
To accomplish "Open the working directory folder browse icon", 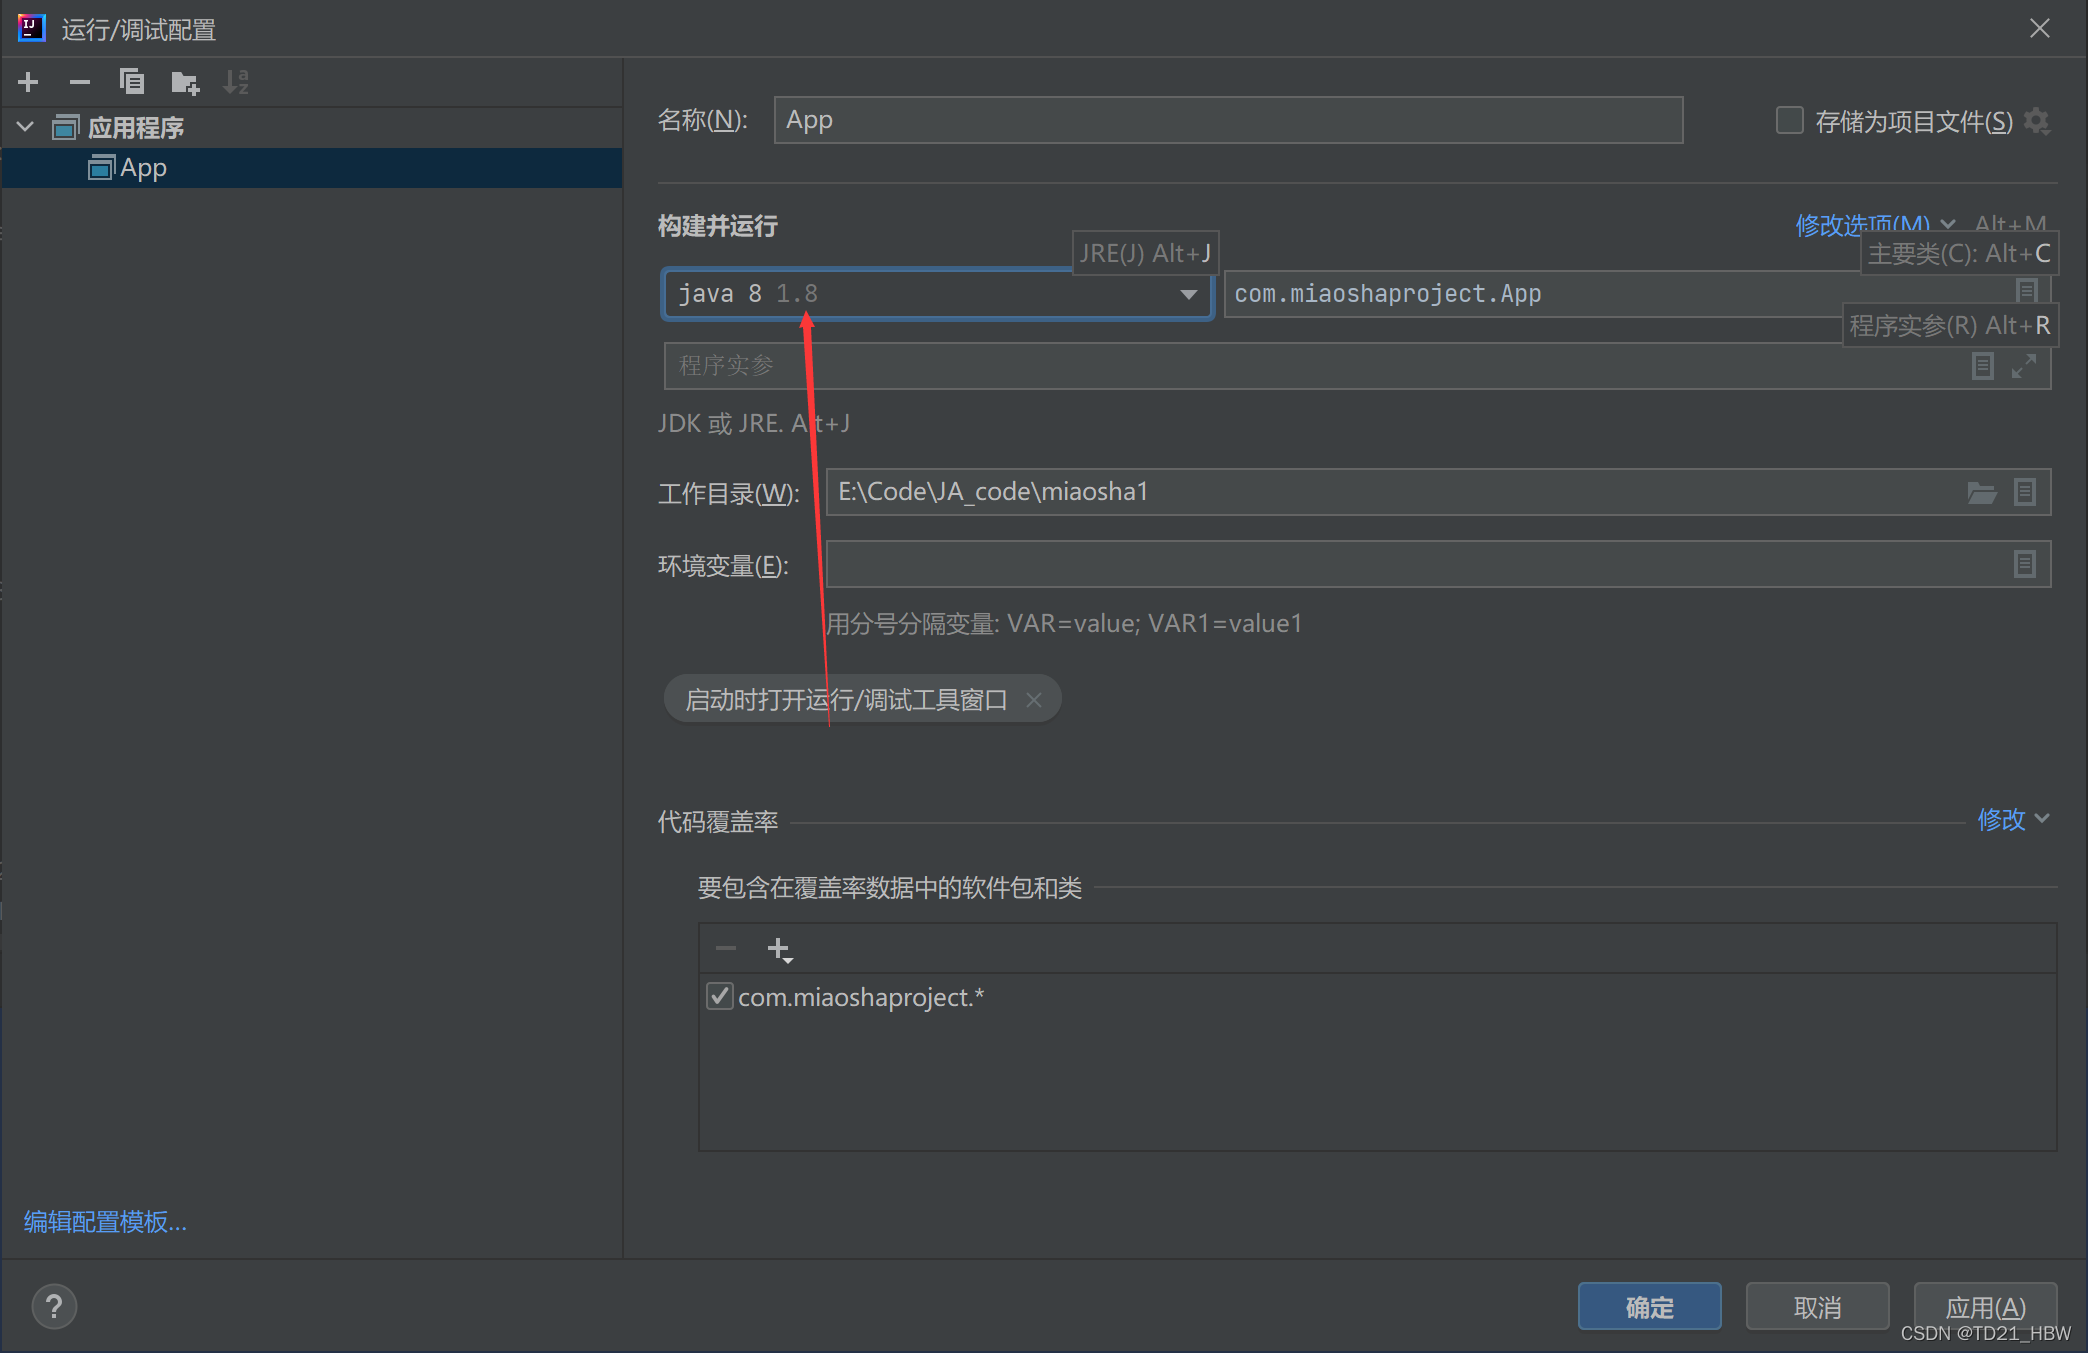I will (1981, 492).
